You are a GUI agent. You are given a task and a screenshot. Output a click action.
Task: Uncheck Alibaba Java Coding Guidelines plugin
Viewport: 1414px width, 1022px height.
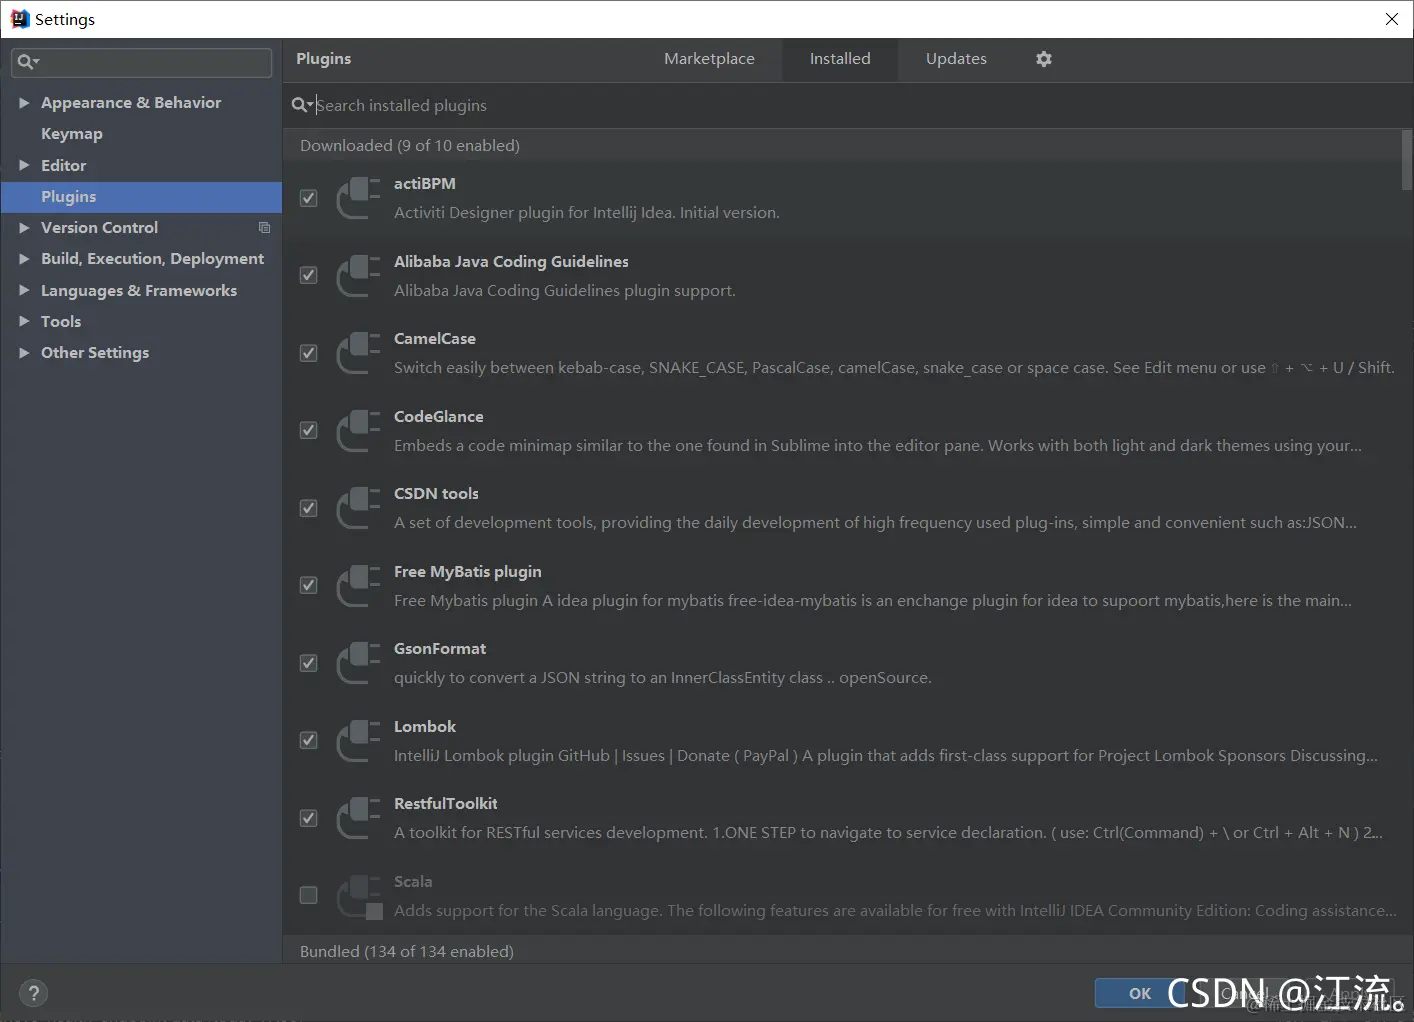309,275
